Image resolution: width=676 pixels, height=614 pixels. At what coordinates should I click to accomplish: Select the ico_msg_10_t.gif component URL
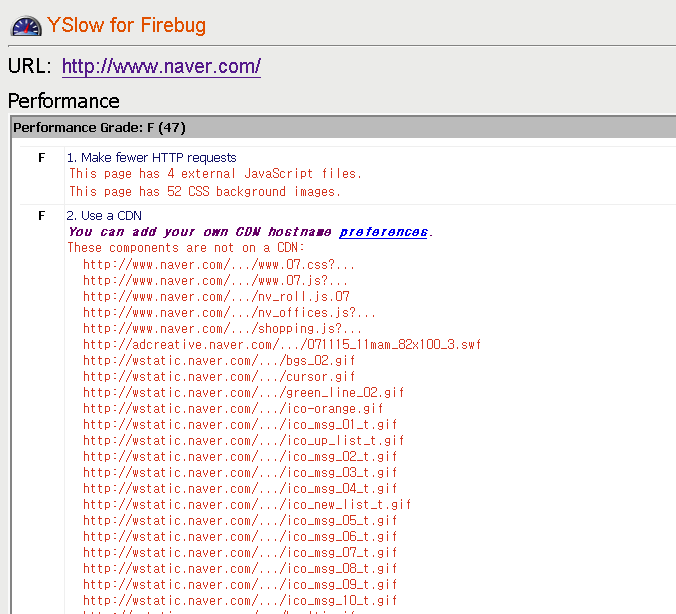[240, 600]
